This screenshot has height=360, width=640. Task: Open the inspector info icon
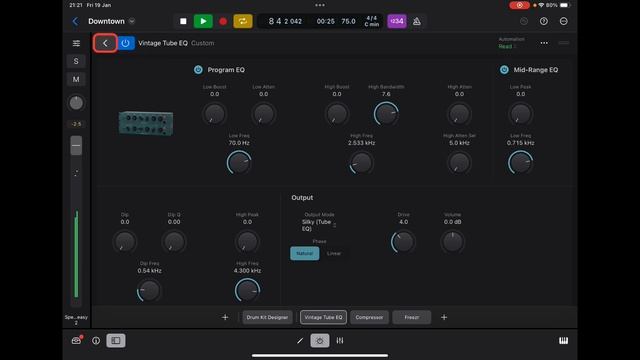click(96, 340)
